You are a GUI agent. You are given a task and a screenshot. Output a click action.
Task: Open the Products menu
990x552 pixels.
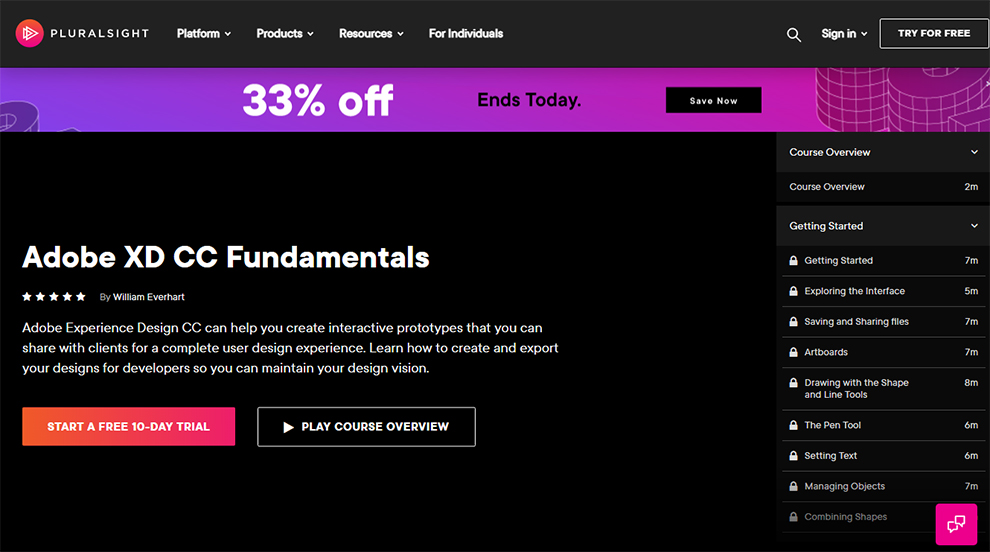(x=284, y=34)
